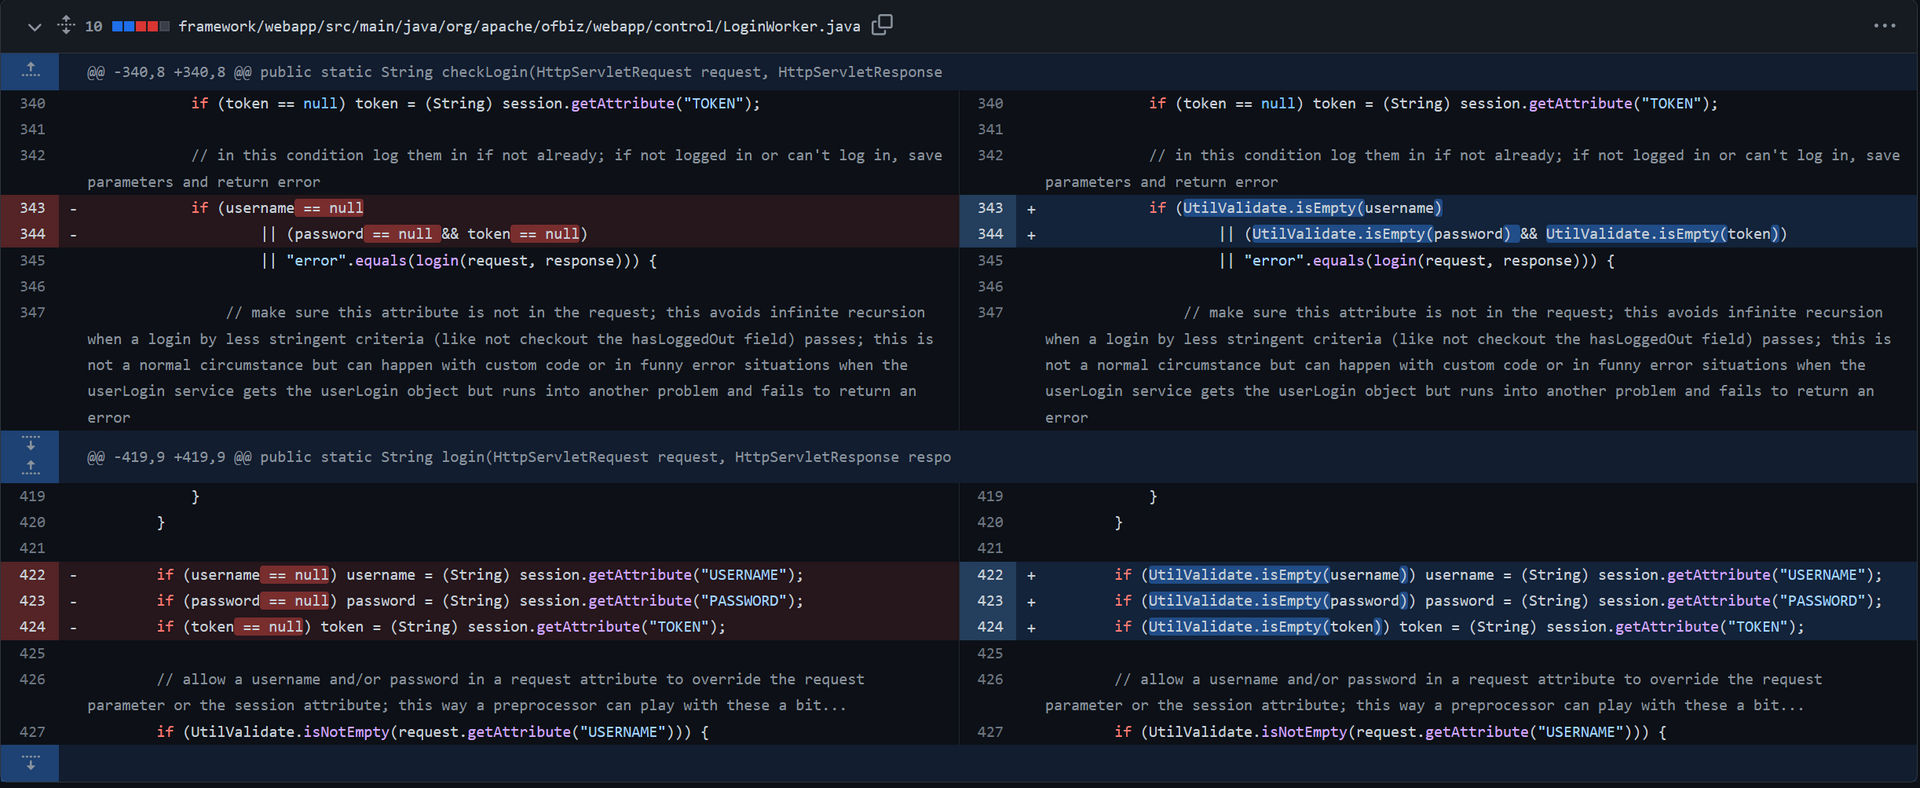Click removed '(password == null && token == null)' line

[437, 234]
